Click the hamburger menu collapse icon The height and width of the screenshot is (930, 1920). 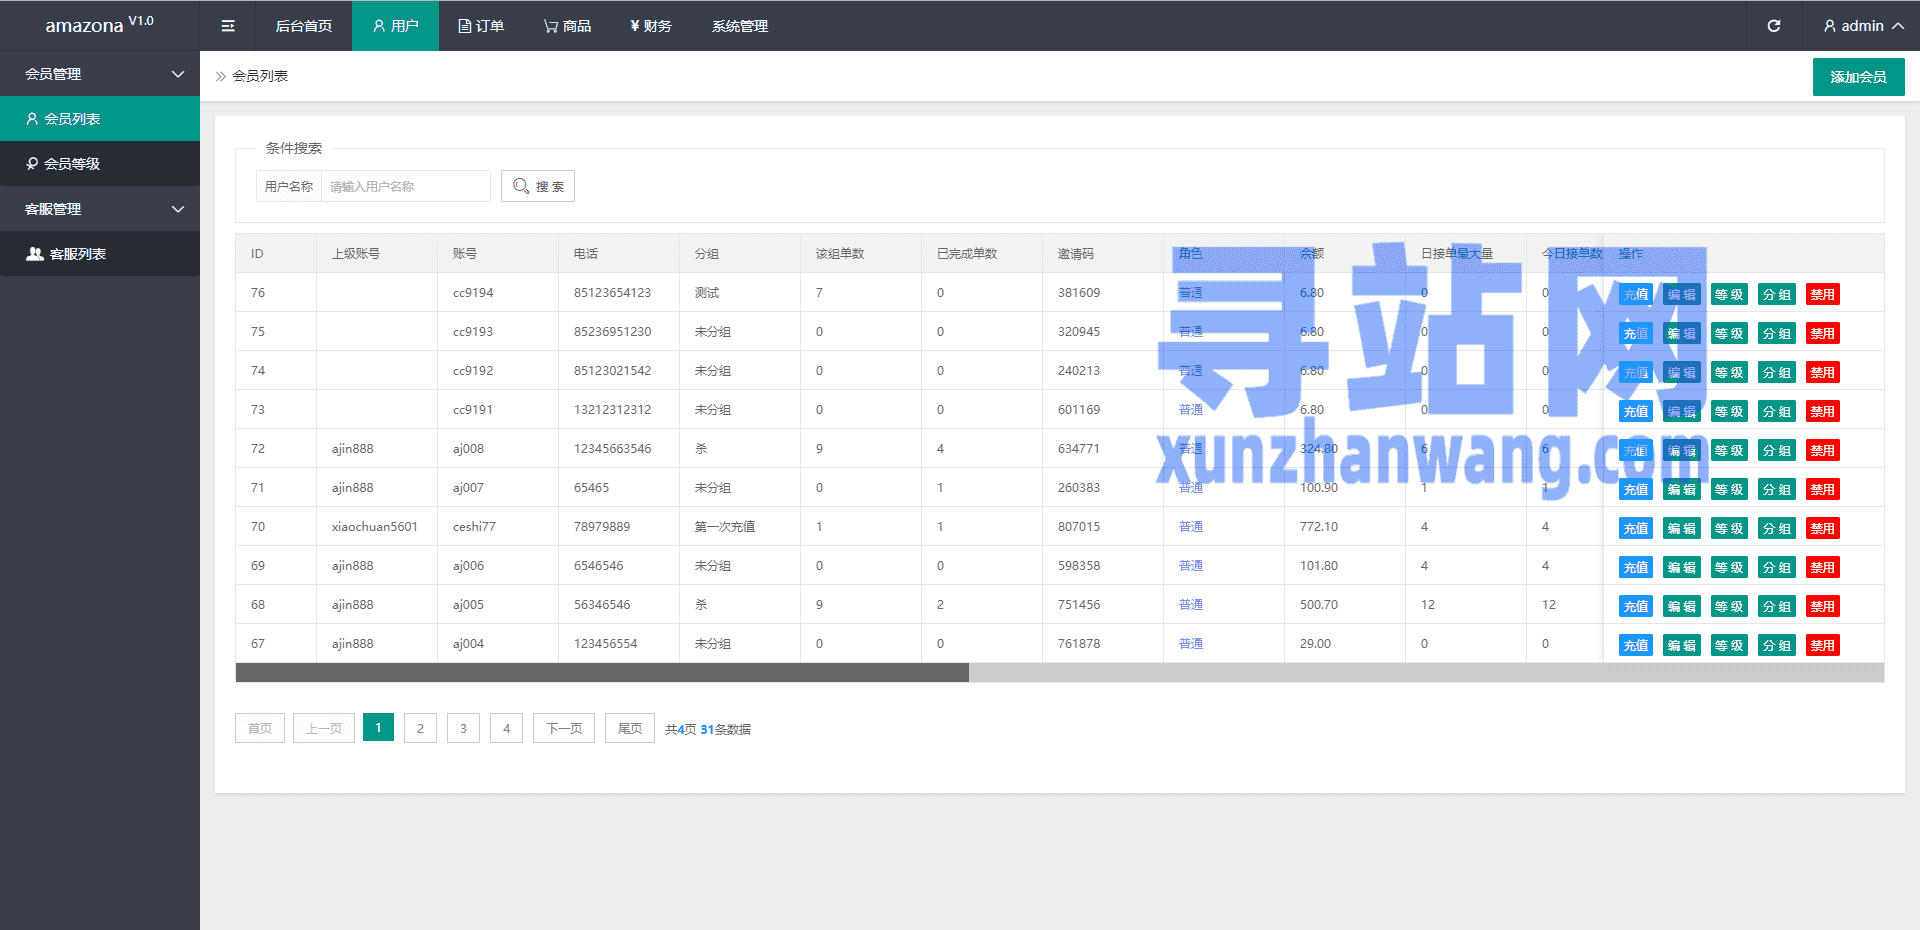pos(228,26)
